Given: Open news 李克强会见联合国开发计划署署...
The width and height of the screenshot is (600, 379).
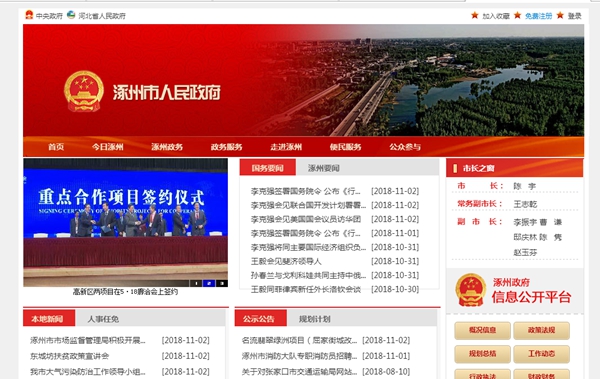Looking at the screenshot, I should coord(308,205).
